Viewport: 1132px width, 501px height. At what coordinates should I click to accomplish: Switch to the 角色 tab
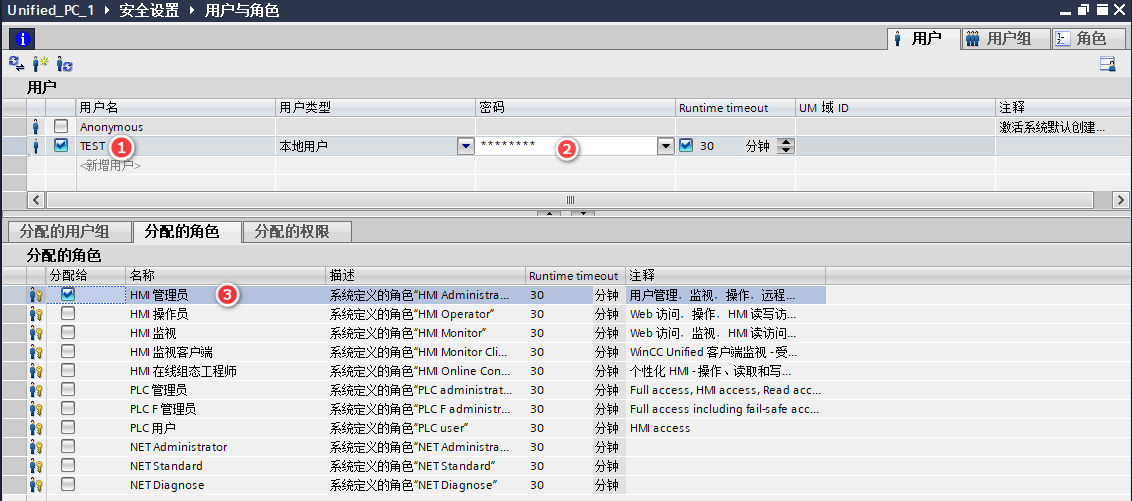click(1089, 39)
